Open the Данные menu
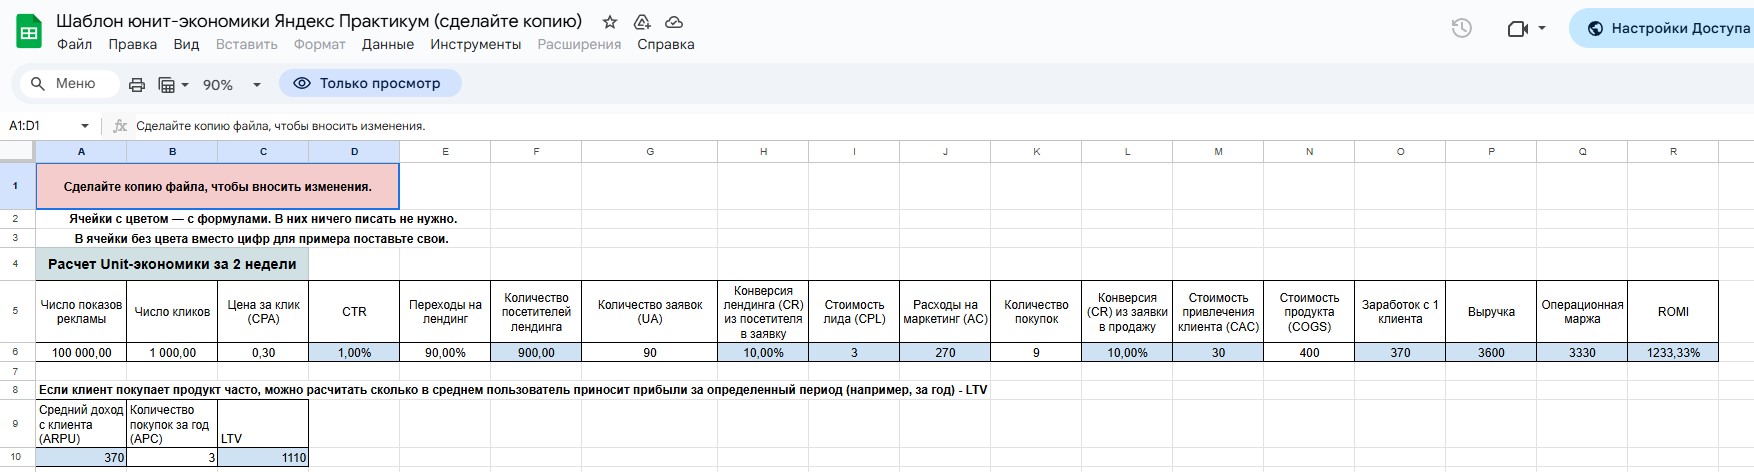1754x472 pixels. click(388, 44)
